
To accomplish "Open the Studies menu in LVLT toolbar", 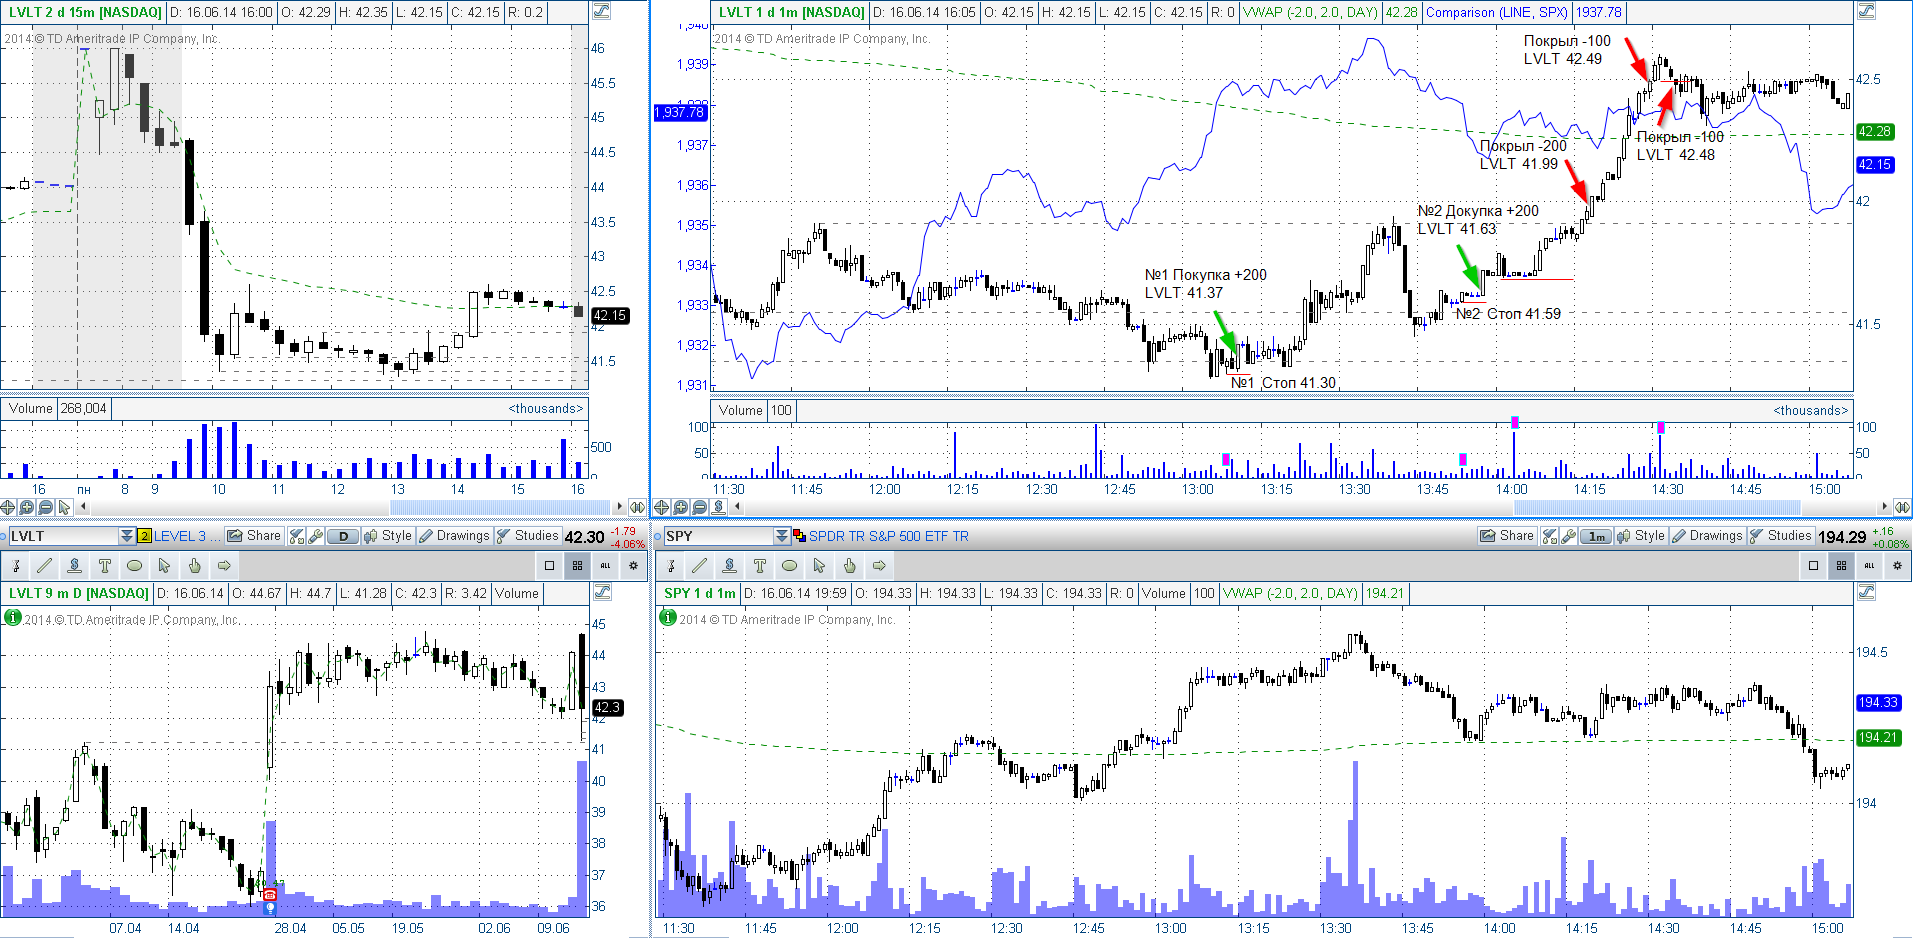I will click(528, 536).
